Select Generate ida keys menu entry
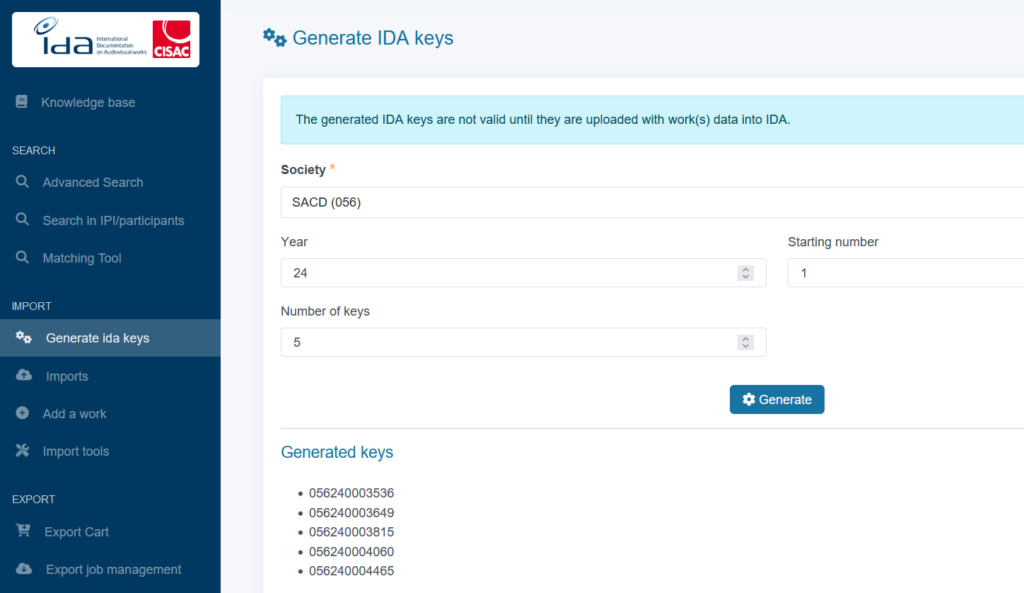Viewport: 1024px width, 593px height. pos(110,338)
